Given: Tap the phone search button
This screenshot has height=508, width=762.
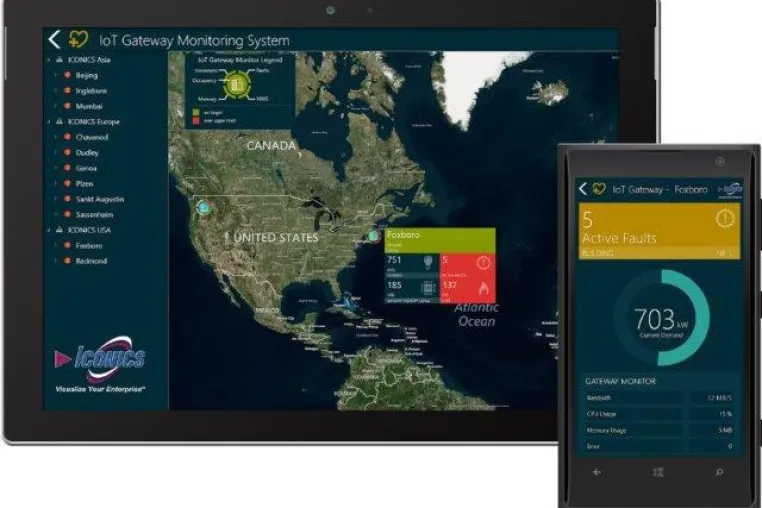Looking at the screenshot, I should point(719,472).
